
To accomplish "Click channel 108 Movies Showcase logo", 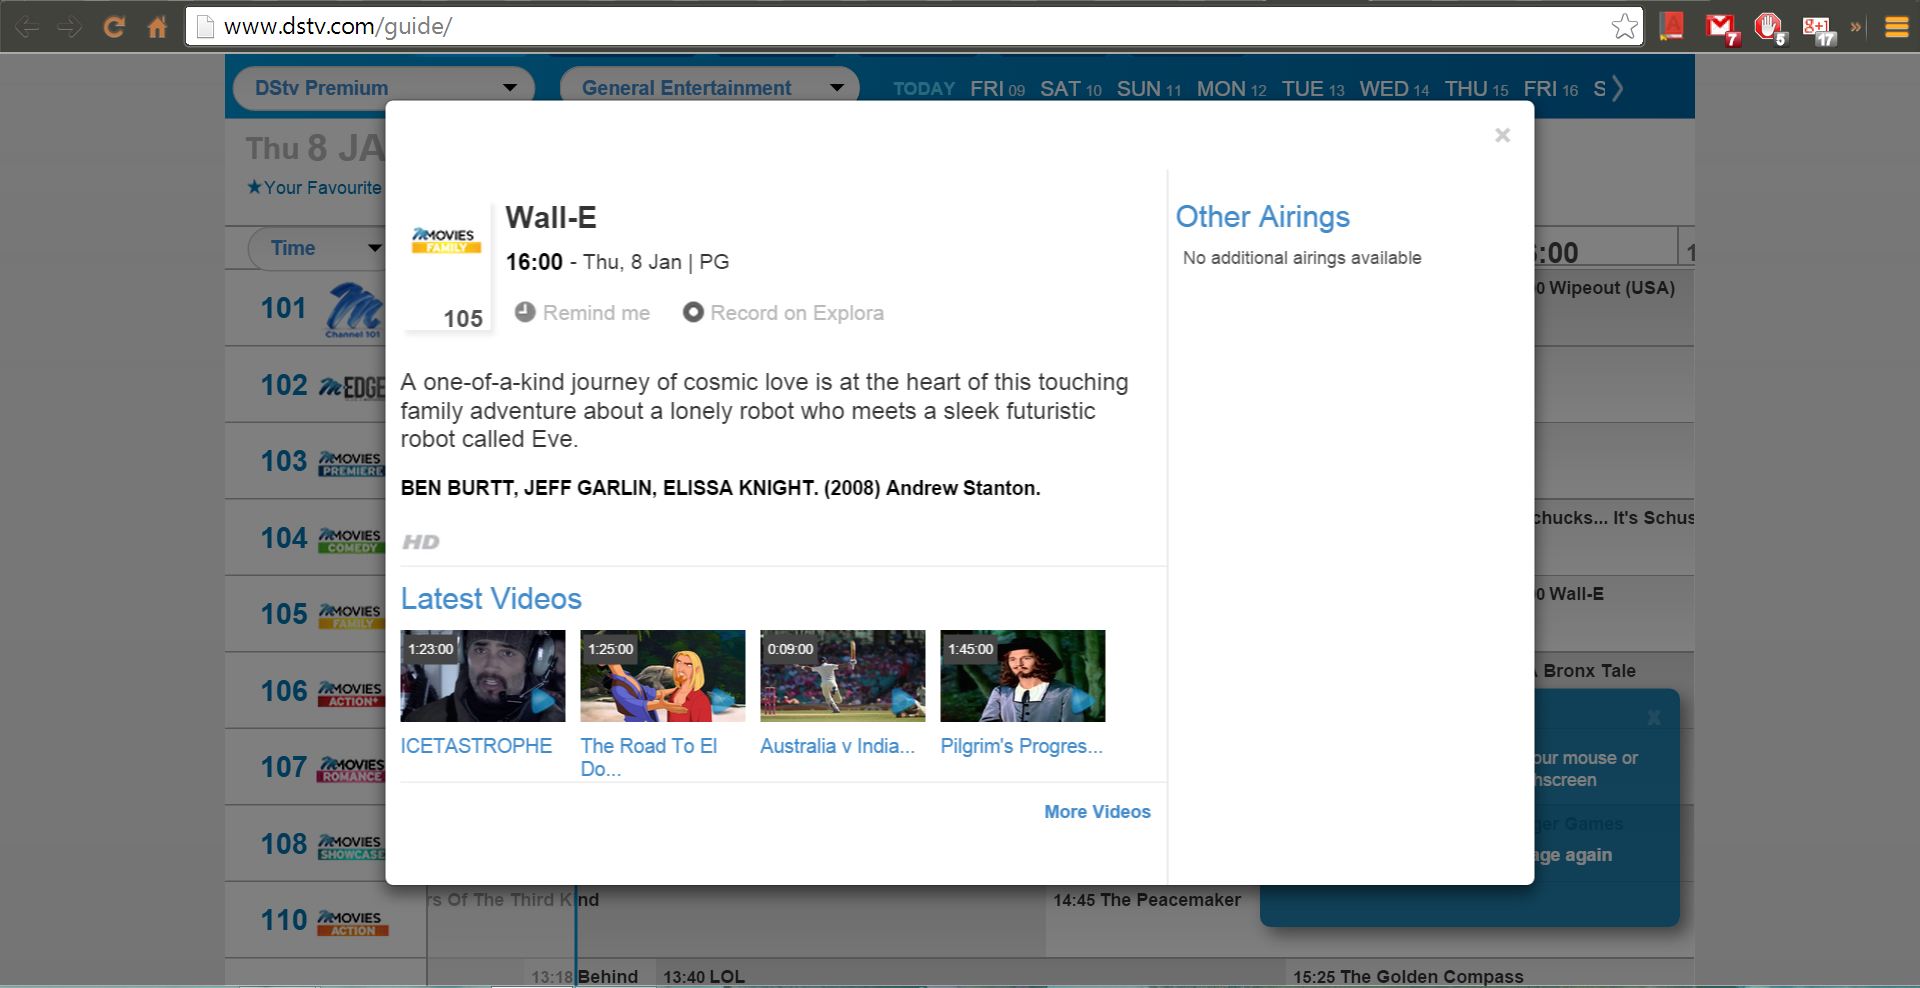I will tap(351, 846).
